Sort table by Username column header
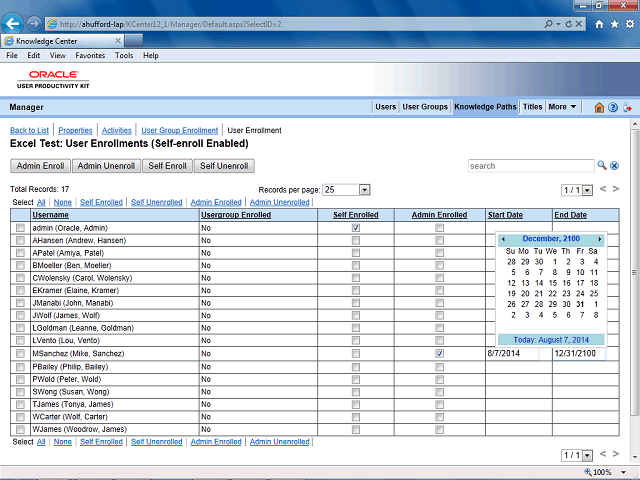This screenshot has width=640, height=480. click(x=51, y=215)
